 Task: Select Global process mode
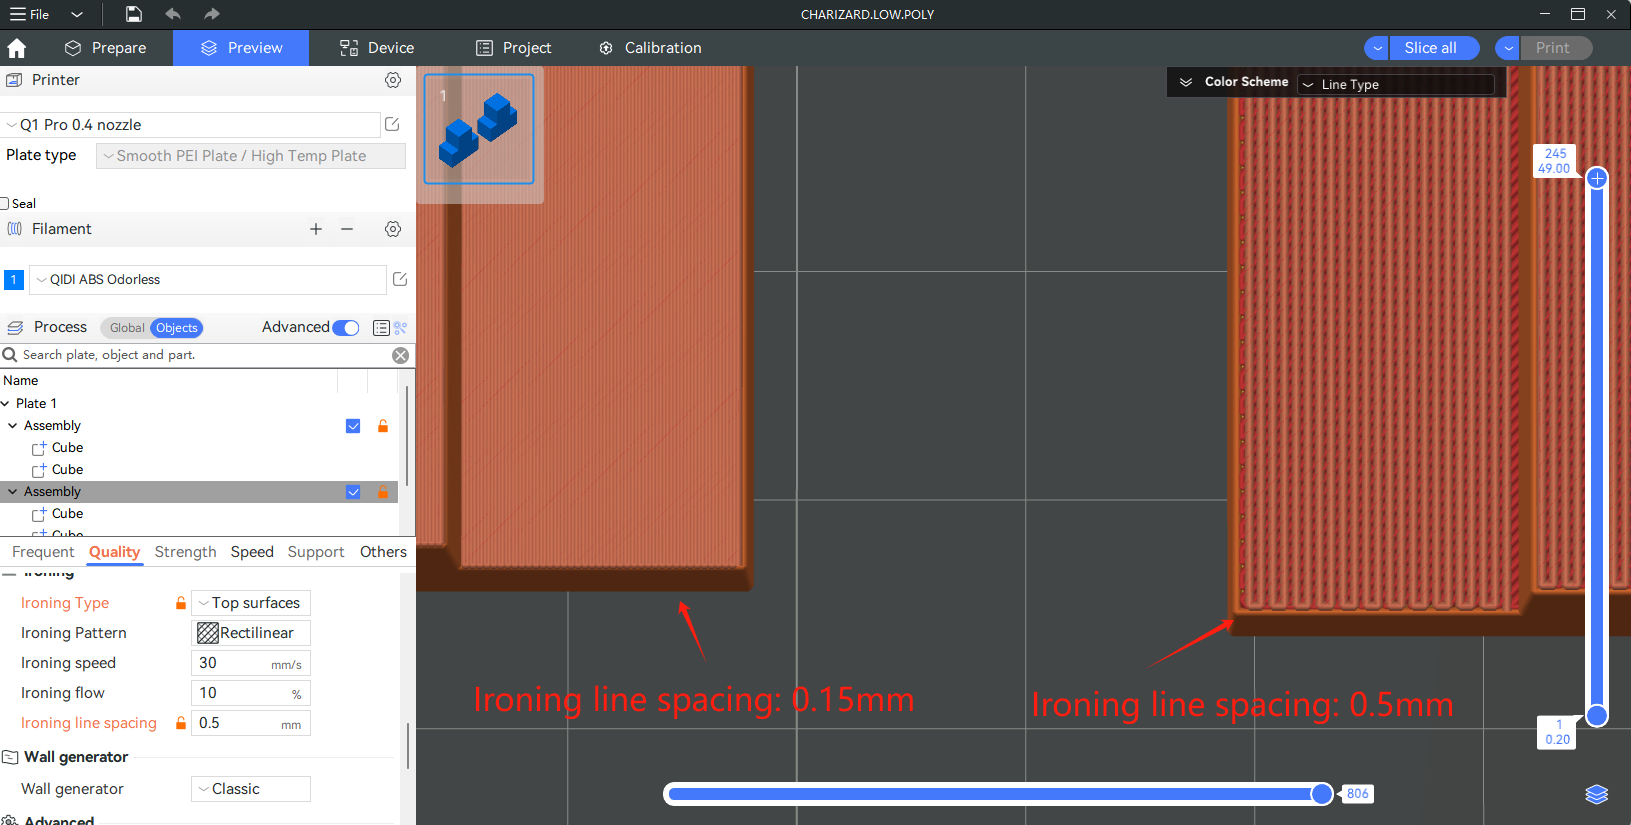[x=127, y=328]
